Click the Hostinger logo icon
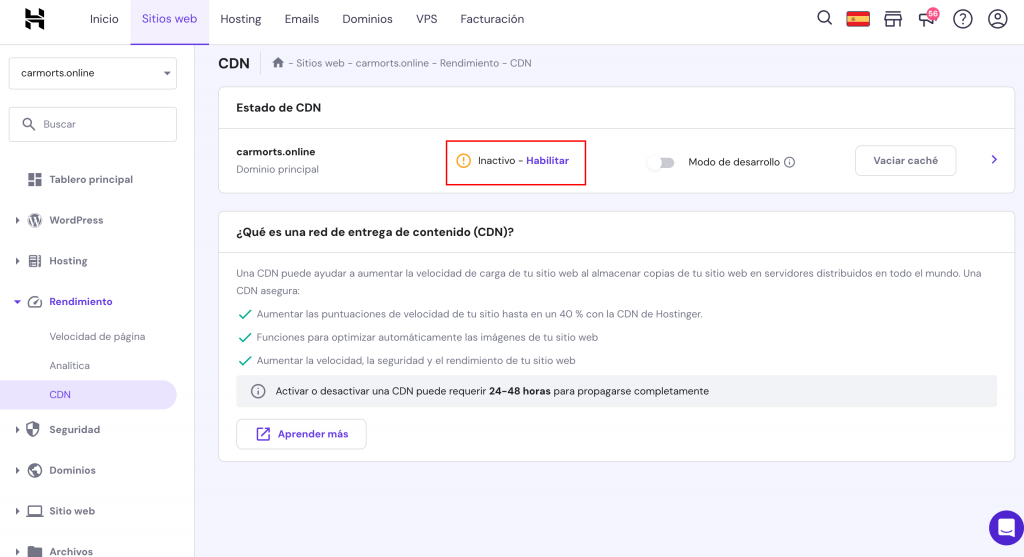This screenshot has width=1024, height=557. click(35, 19)
